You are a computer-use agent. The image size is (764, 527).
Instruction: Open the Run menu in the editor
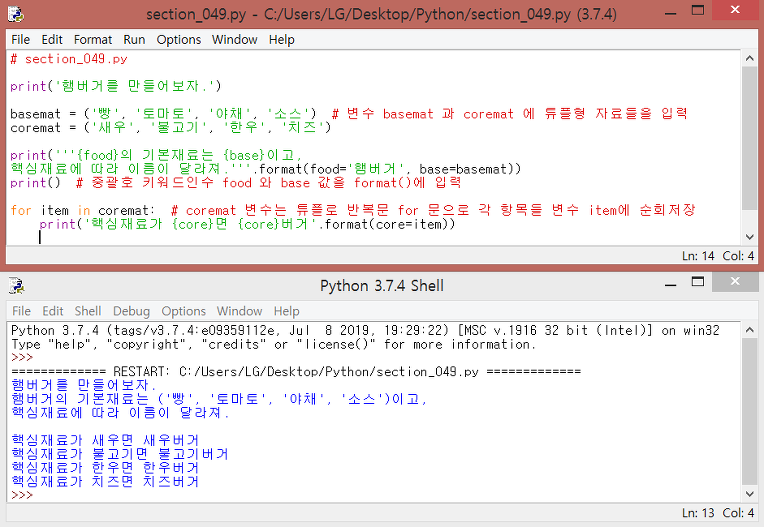[134, 39]
